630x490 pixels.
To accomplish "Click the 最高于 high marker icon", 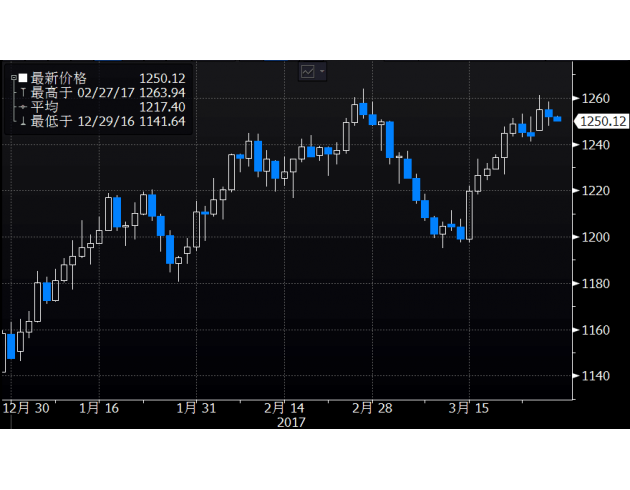I will tap(23, 92).
